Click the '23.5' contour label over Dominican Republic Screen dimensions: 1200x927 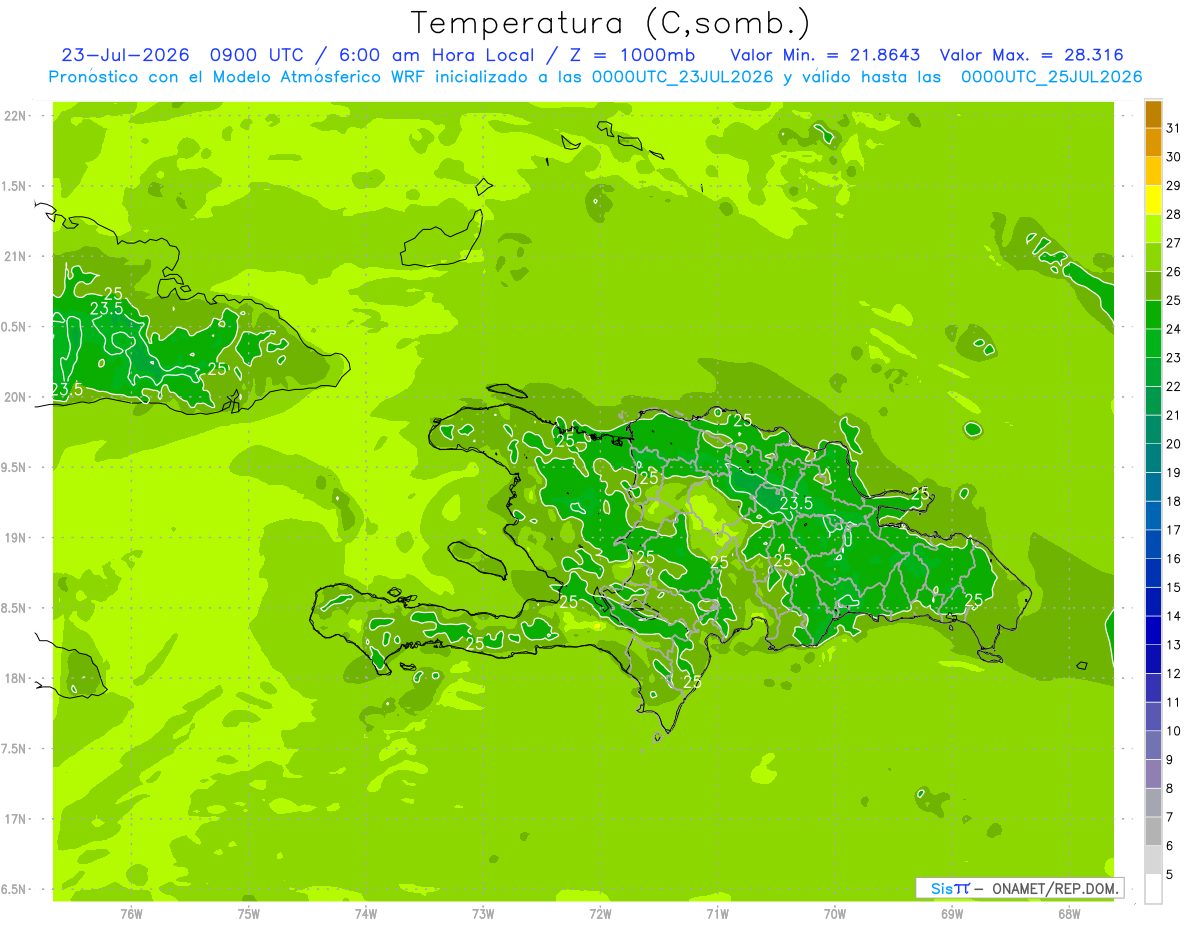[795, 503]
